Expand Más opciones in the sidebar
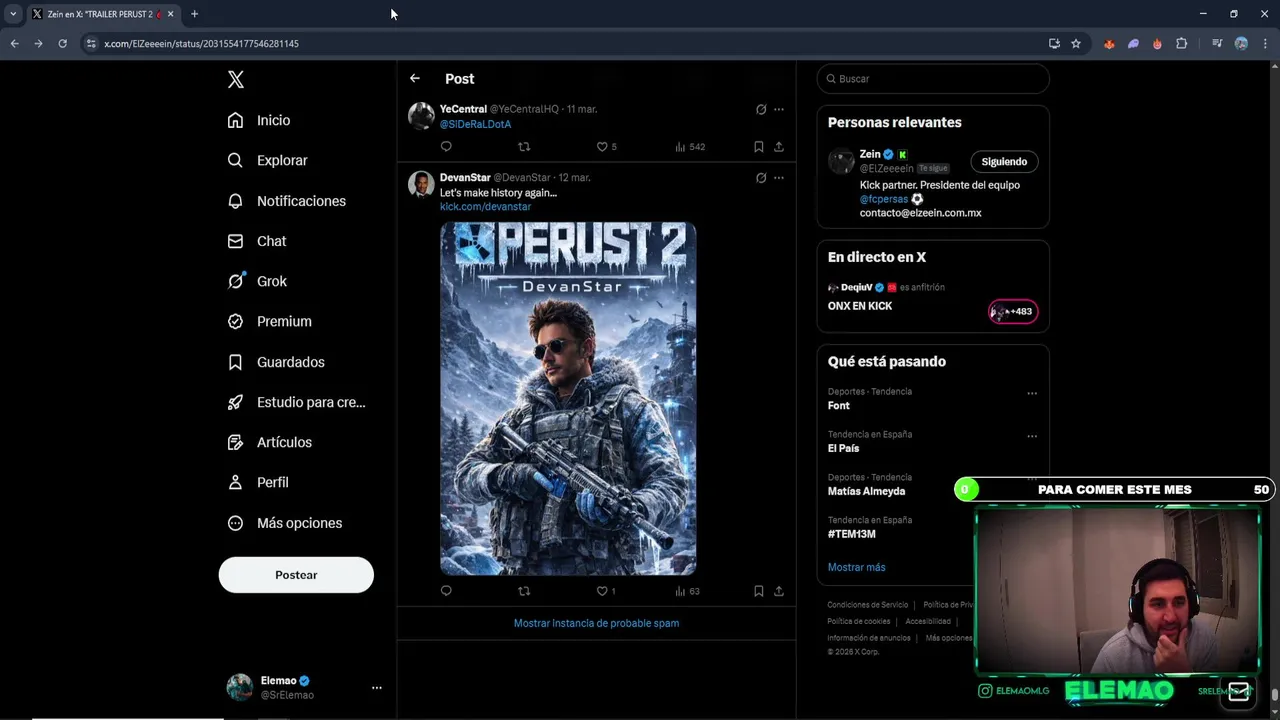 [285, 523]
